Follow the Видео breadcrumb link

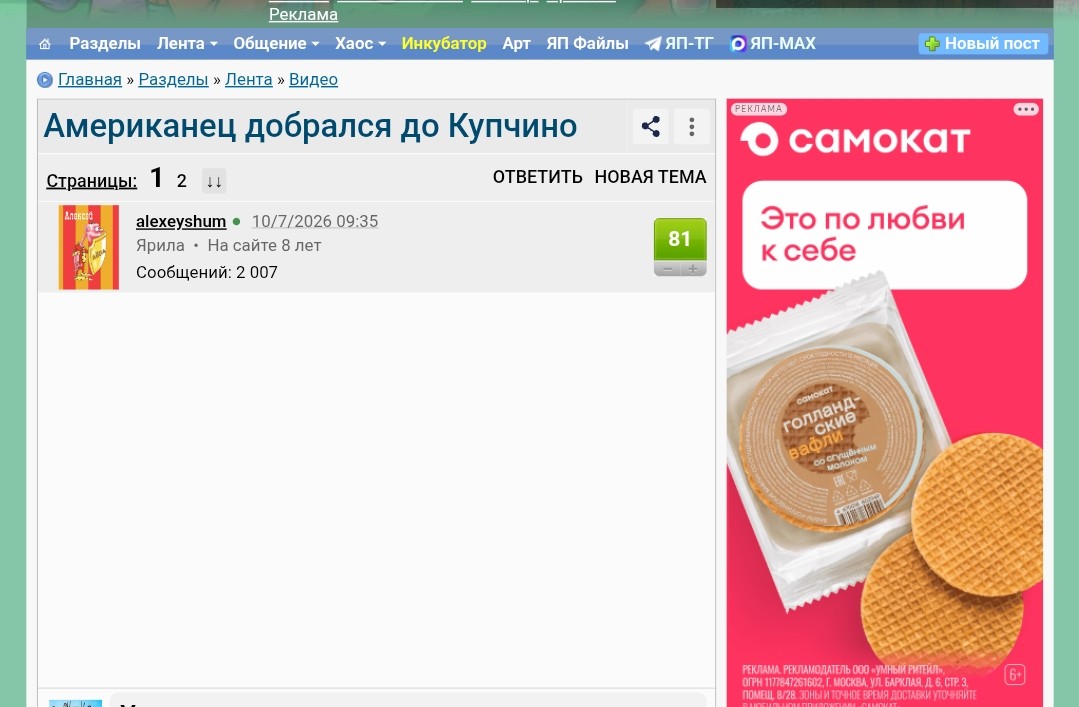pyautogui.click(x=313, y=79)
